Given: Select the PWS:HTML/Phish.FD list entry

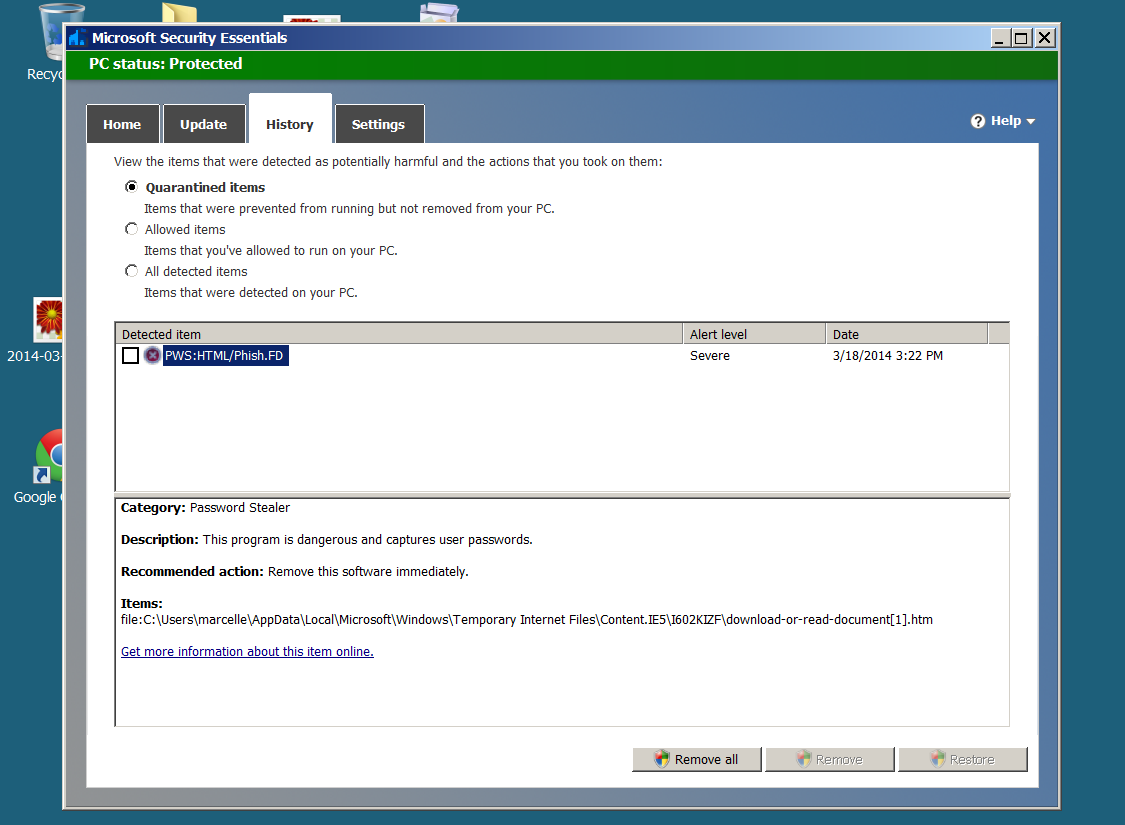Looking at the screenshot, I should tap(225, 355).
